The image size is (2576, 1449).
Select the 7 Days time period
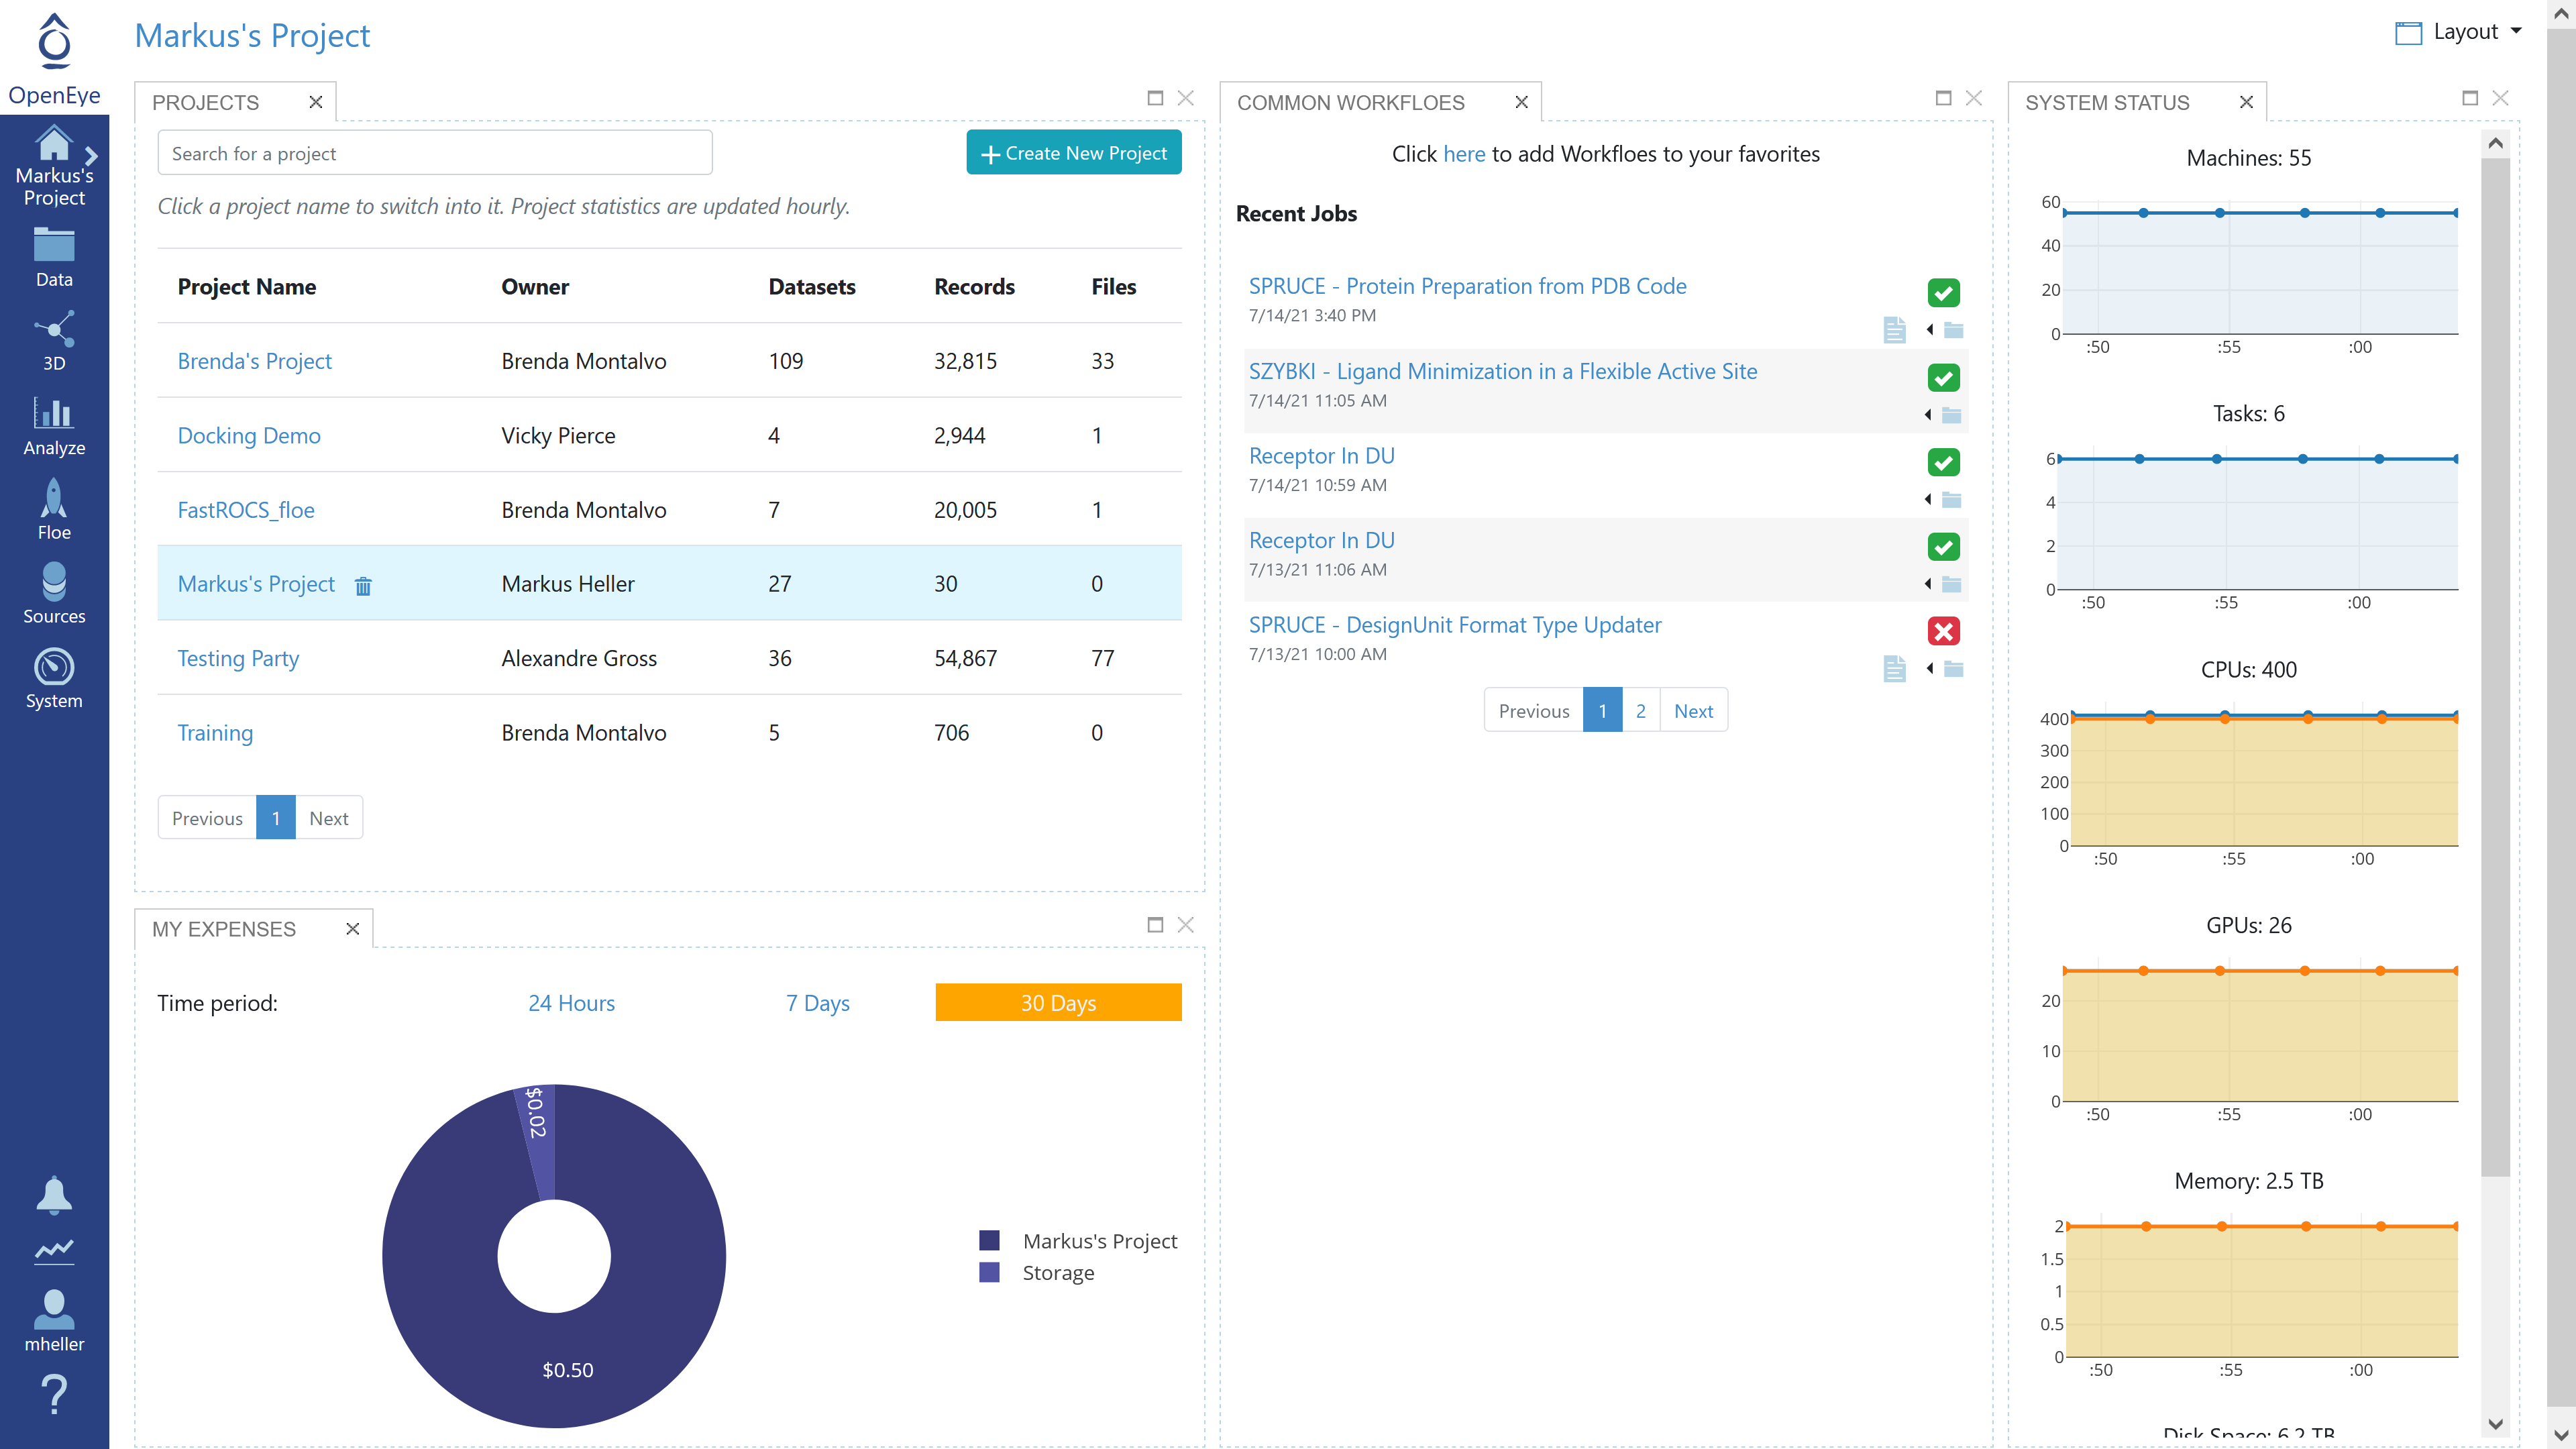(x=817, y=1003)
